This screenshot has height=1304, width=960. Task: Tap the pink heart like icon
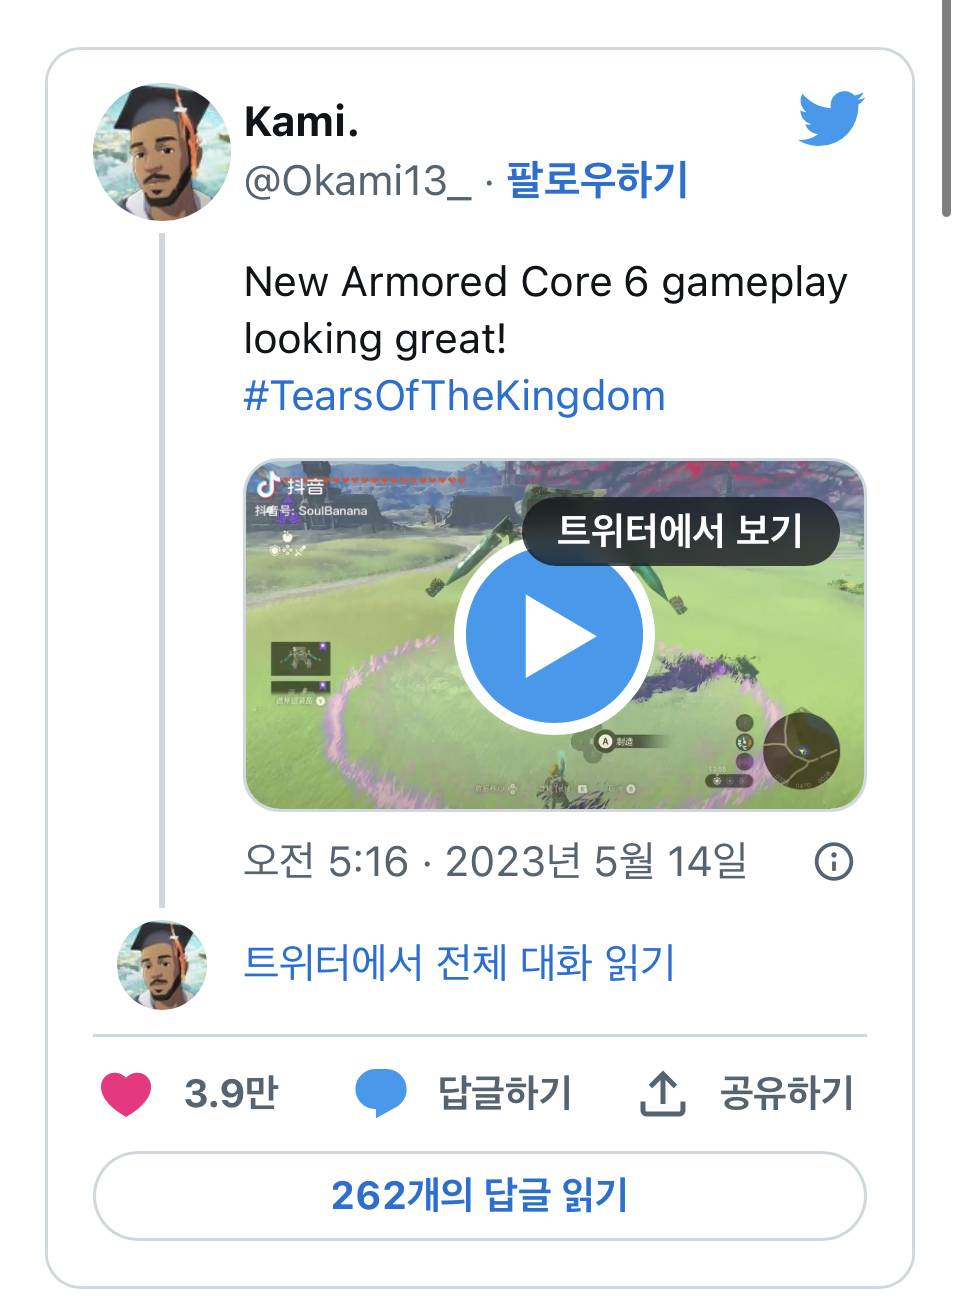point(126,1093)
